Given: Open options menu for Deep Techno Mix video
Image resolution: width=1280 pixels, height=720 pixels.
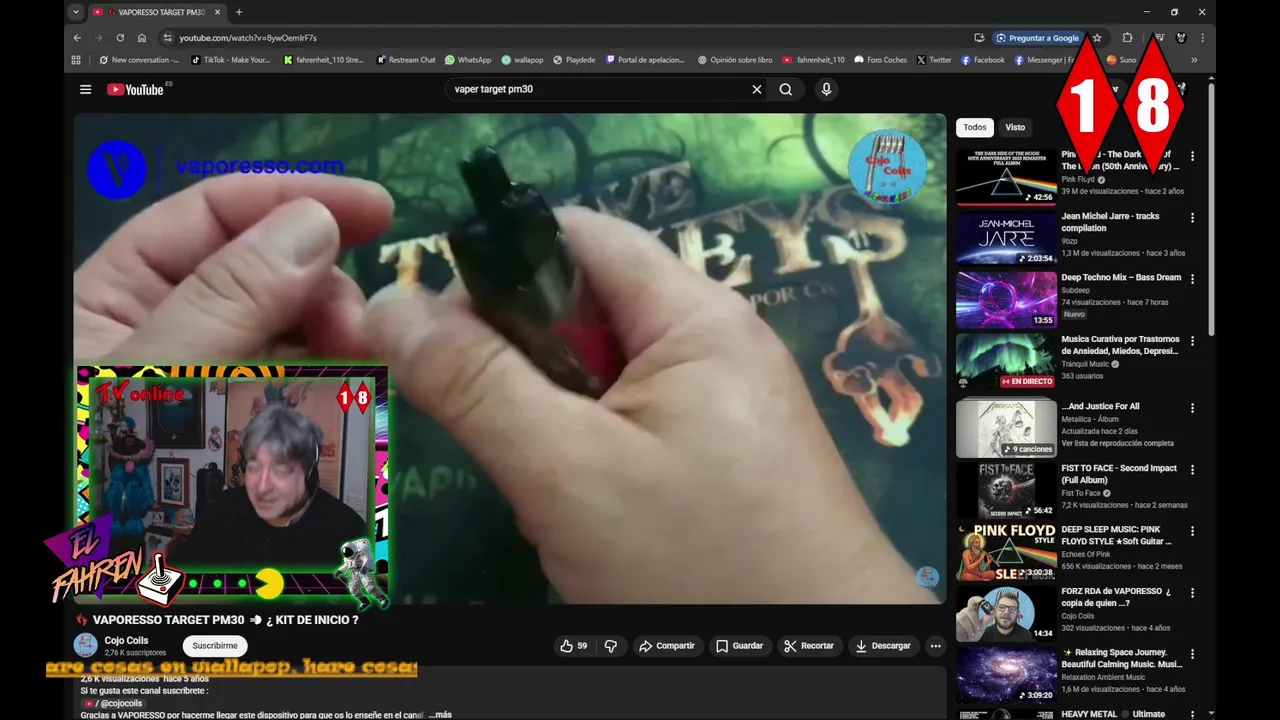Looking at the screenshot, I should click(1192, 279).
